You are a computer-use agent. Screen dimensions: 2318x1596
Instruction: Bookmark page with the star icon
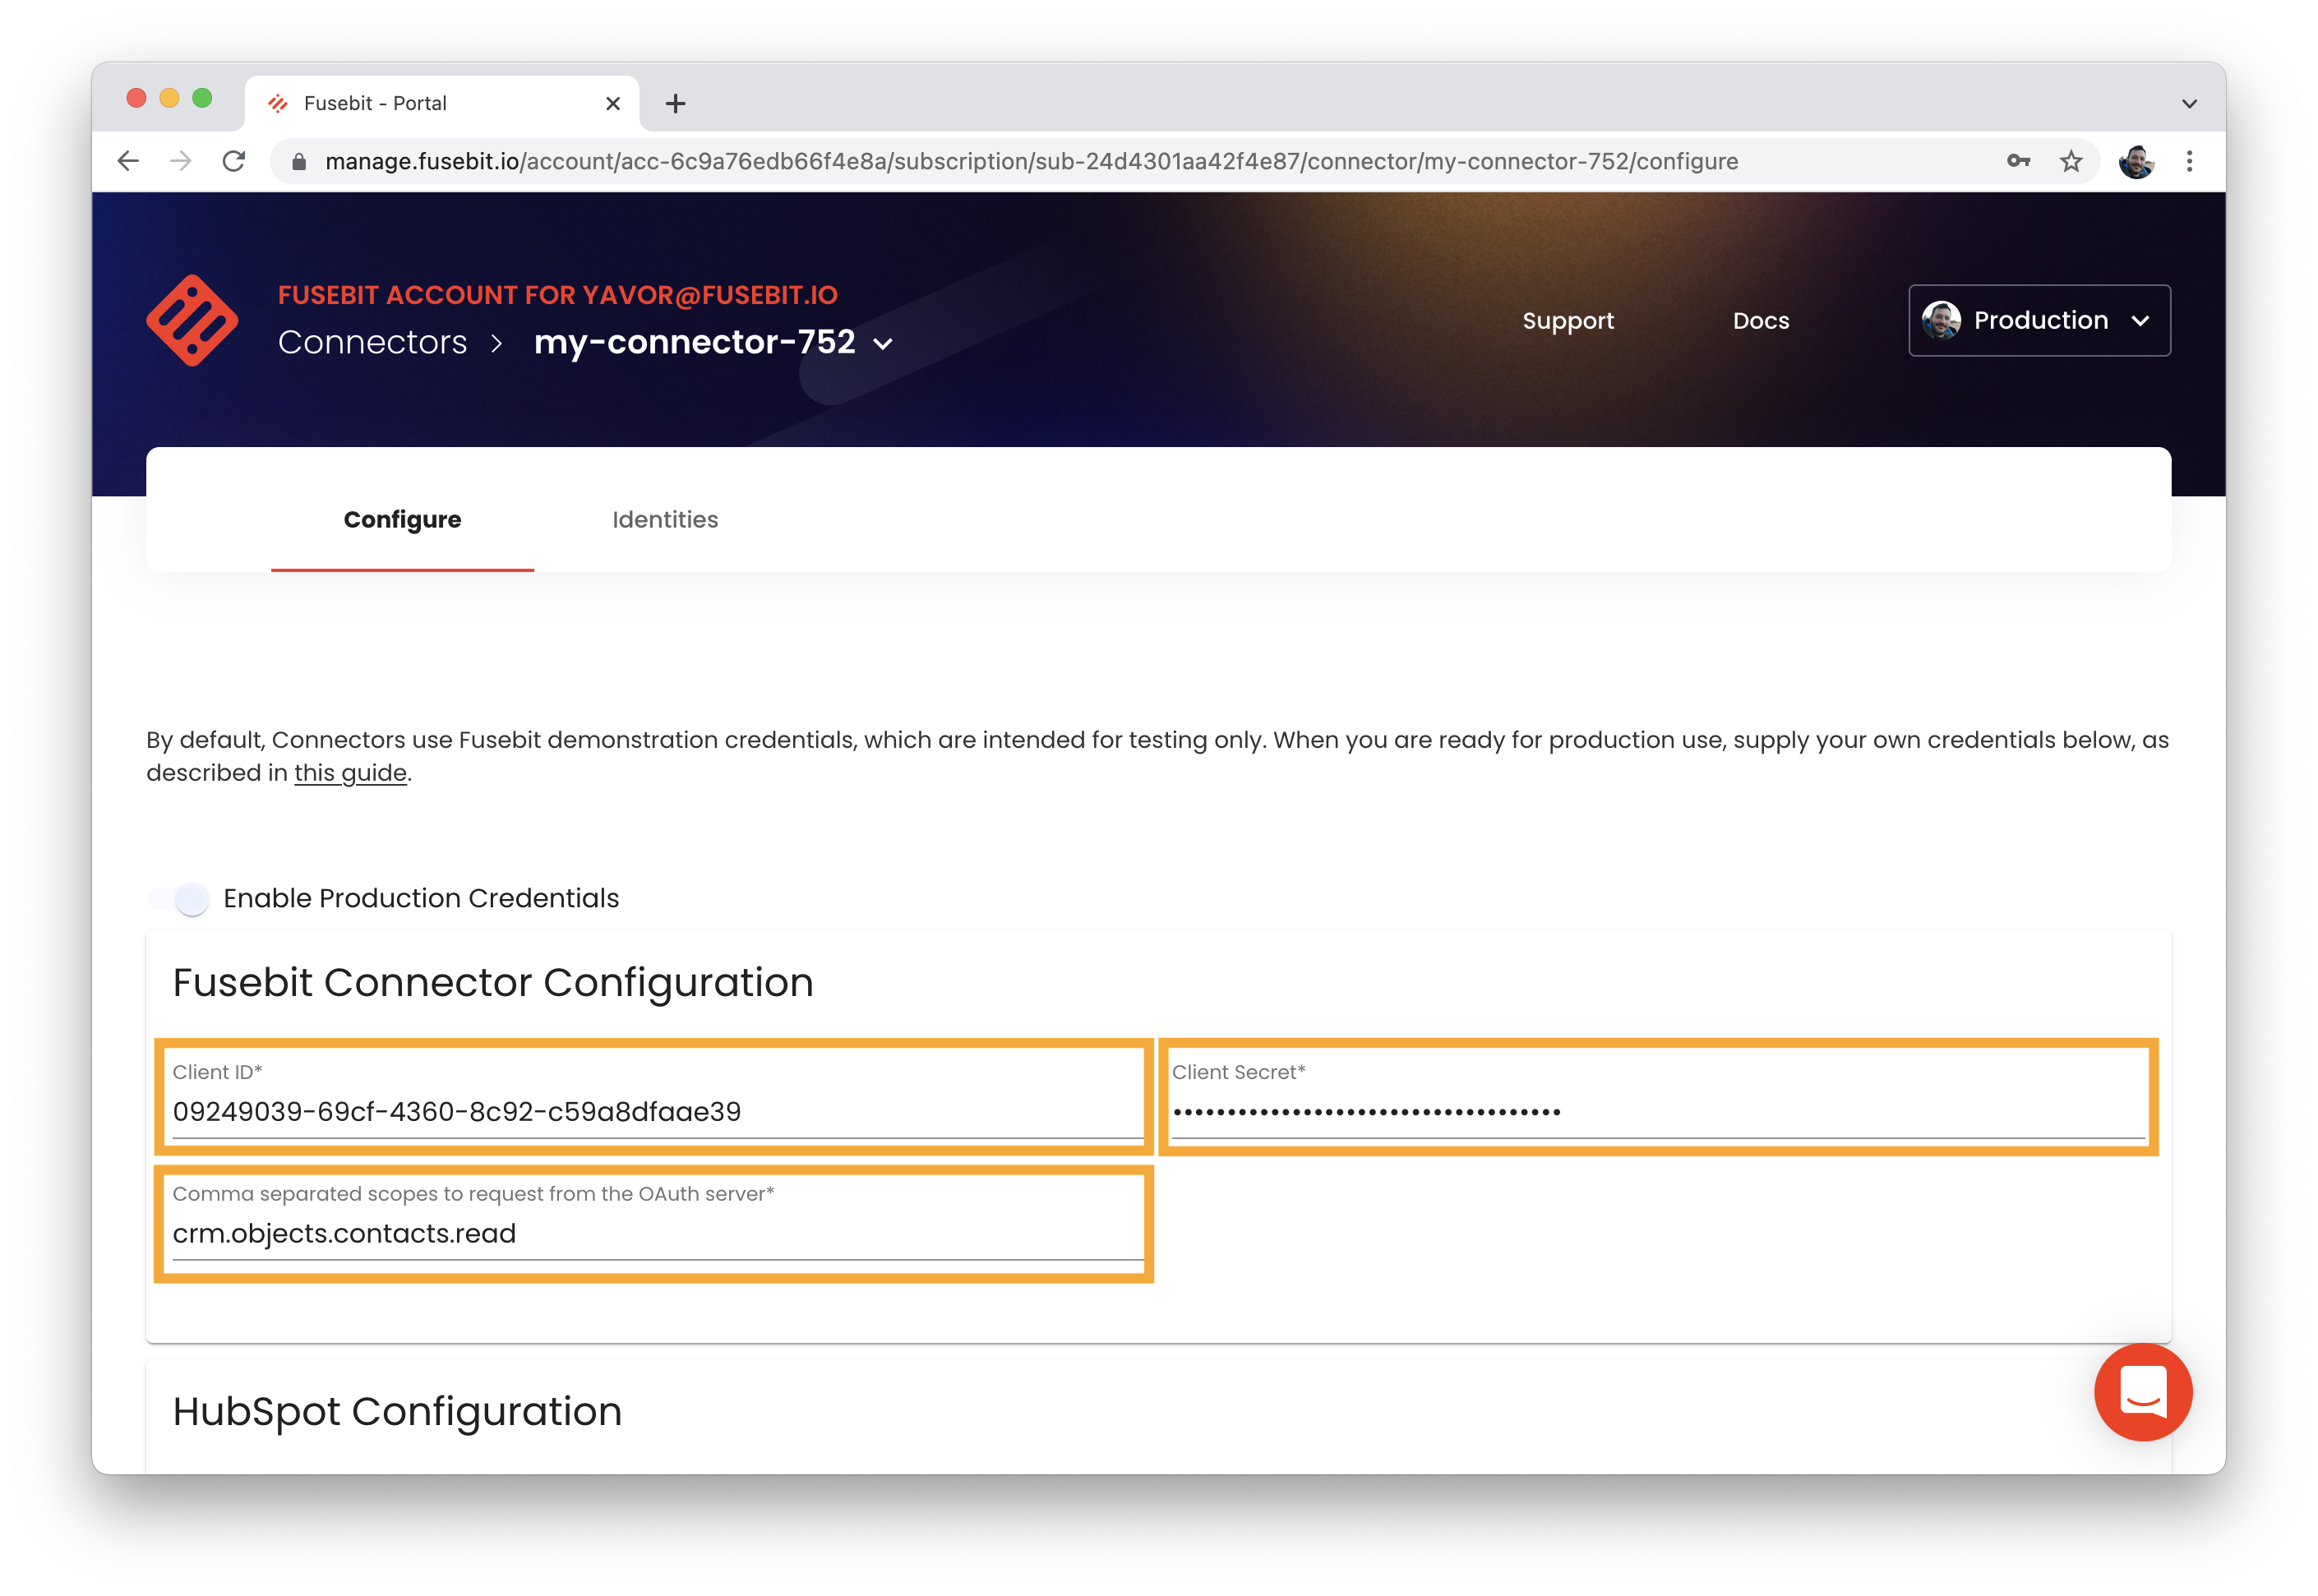pyautogui.click(x=2071, y=161)
